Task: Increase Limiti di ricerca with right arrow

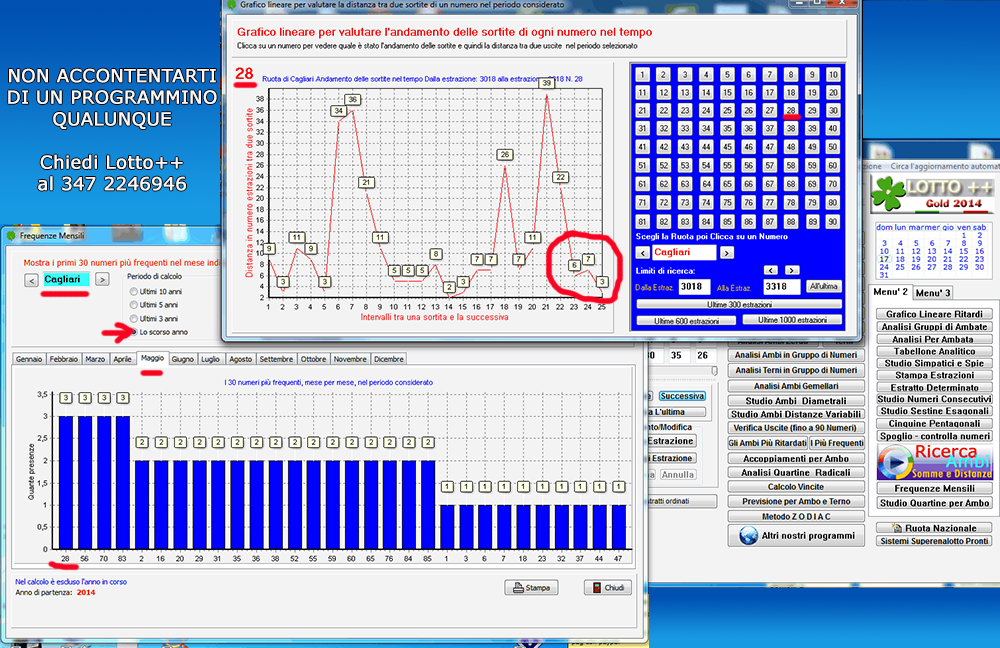Action: pyautogui.click(x=792, y=270)
